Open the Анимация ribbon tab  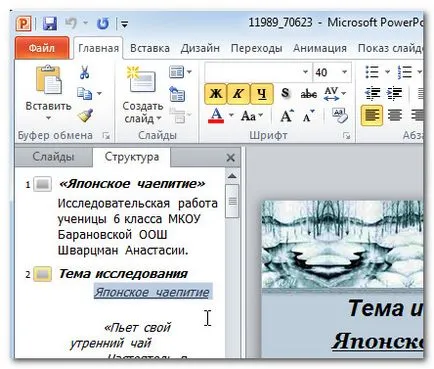[x=320, y=48]
